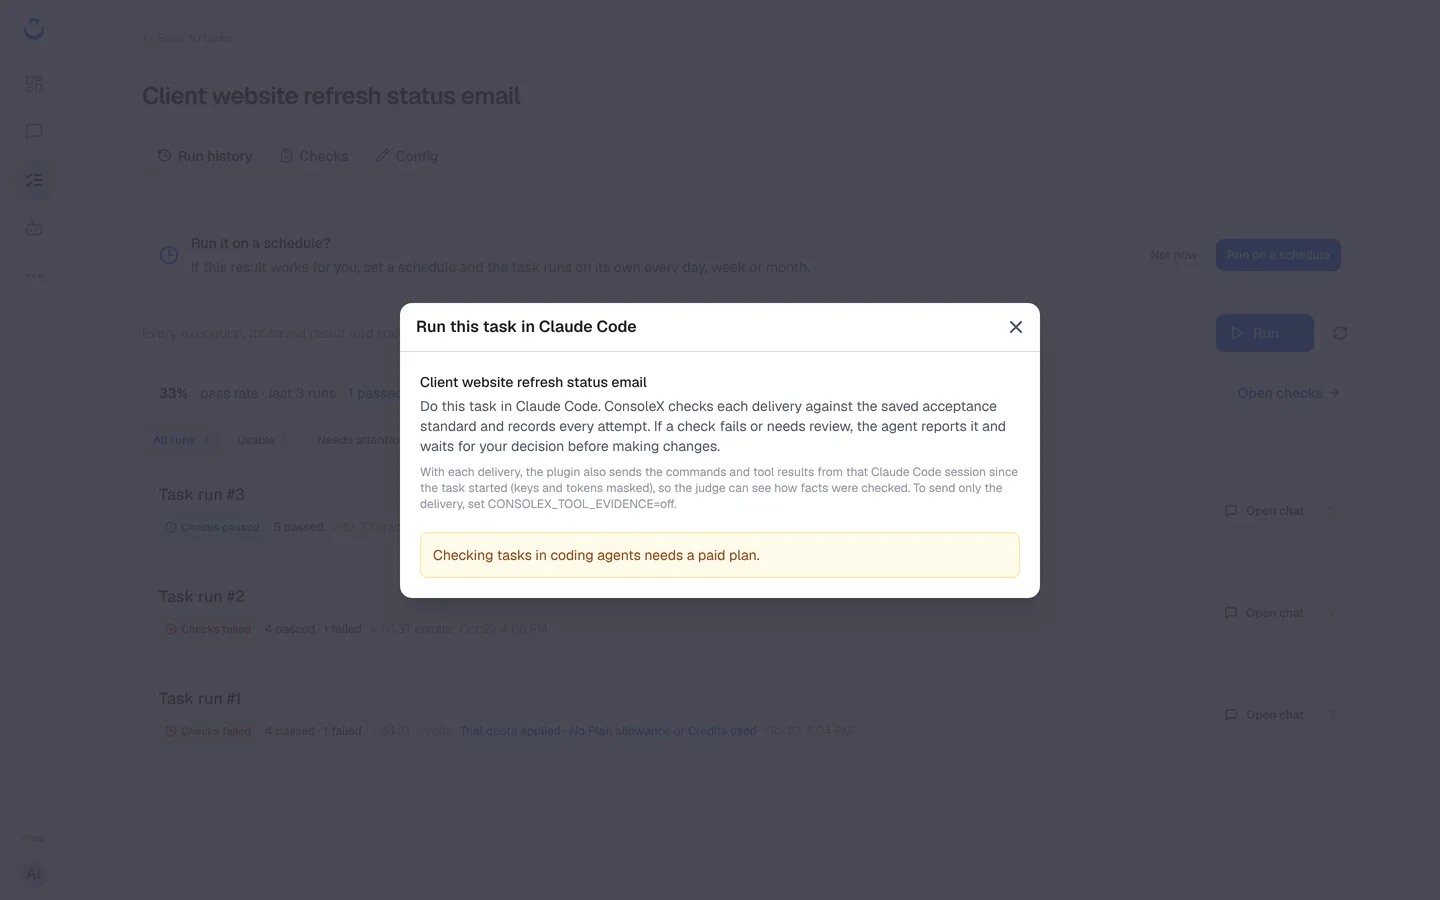Click the paid plan warning notice

point(720,555)
